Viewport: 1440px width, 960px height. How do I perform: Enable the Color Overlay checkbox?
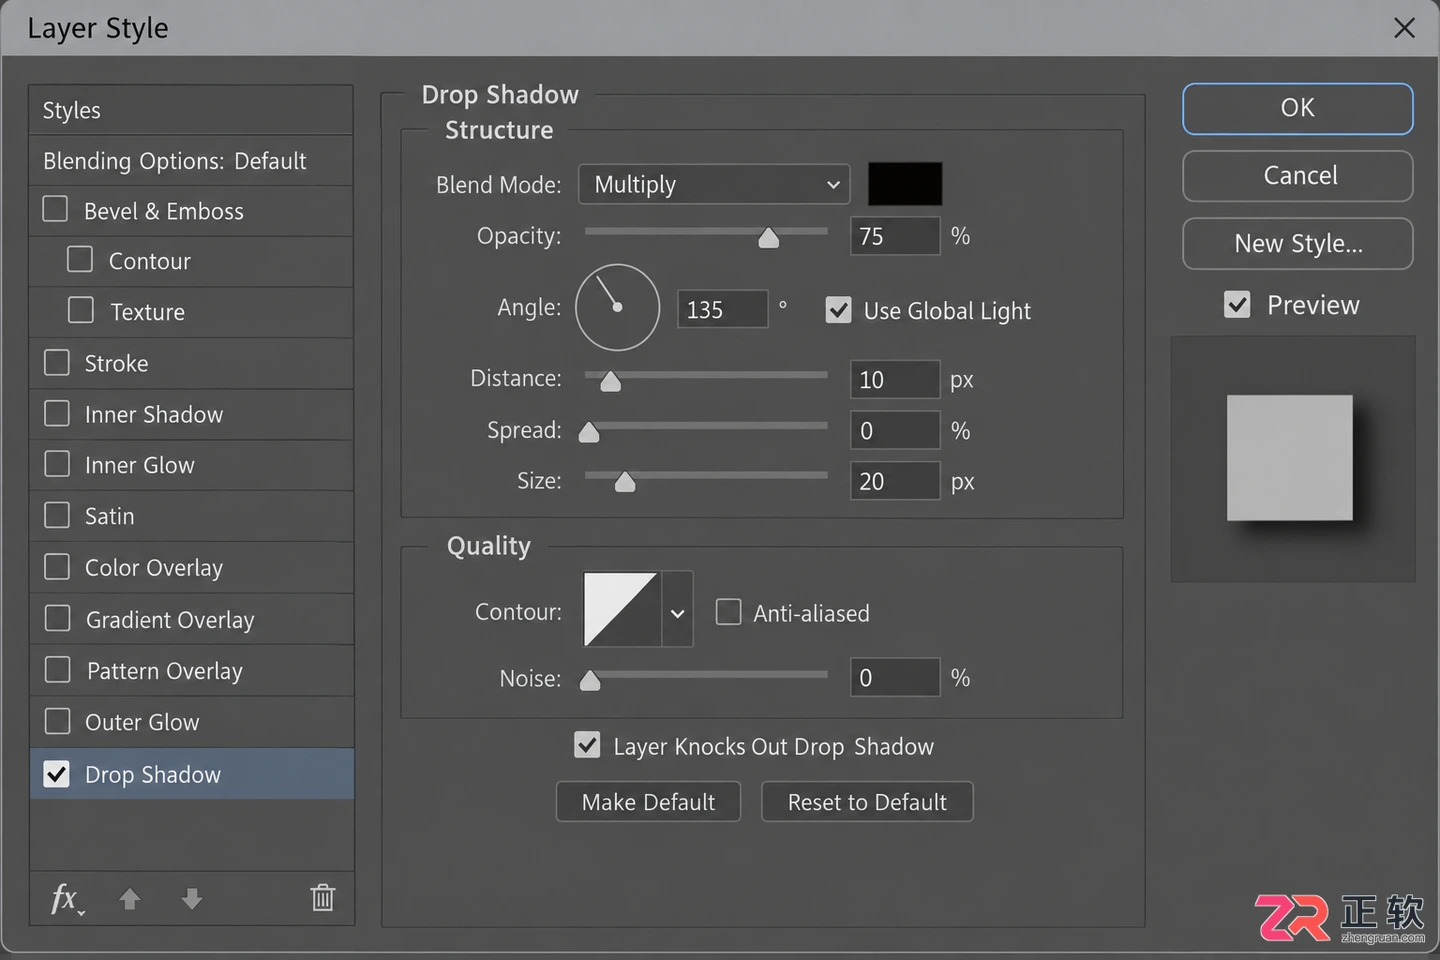pos(57,567)
